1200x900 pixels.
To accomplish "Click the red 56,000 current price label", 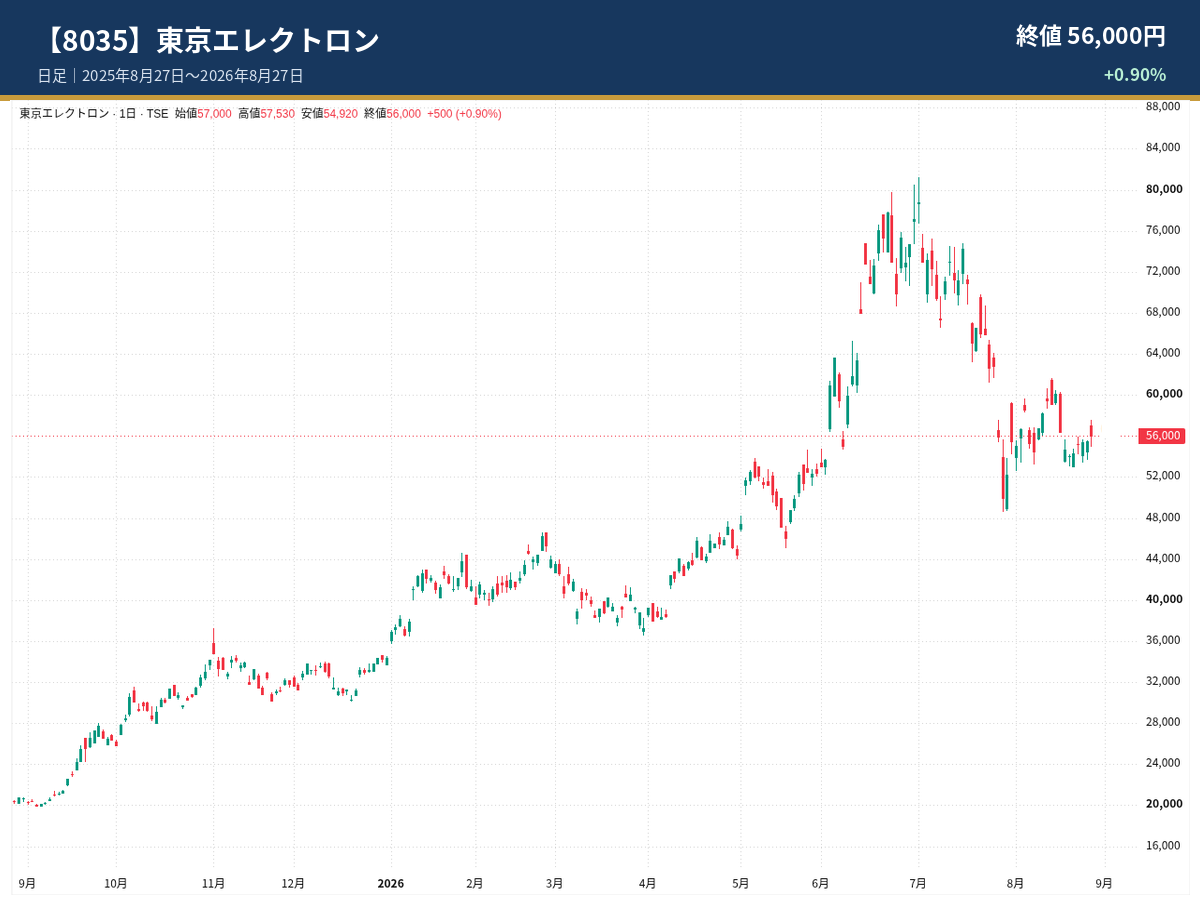I will (x=1163, y=436).
